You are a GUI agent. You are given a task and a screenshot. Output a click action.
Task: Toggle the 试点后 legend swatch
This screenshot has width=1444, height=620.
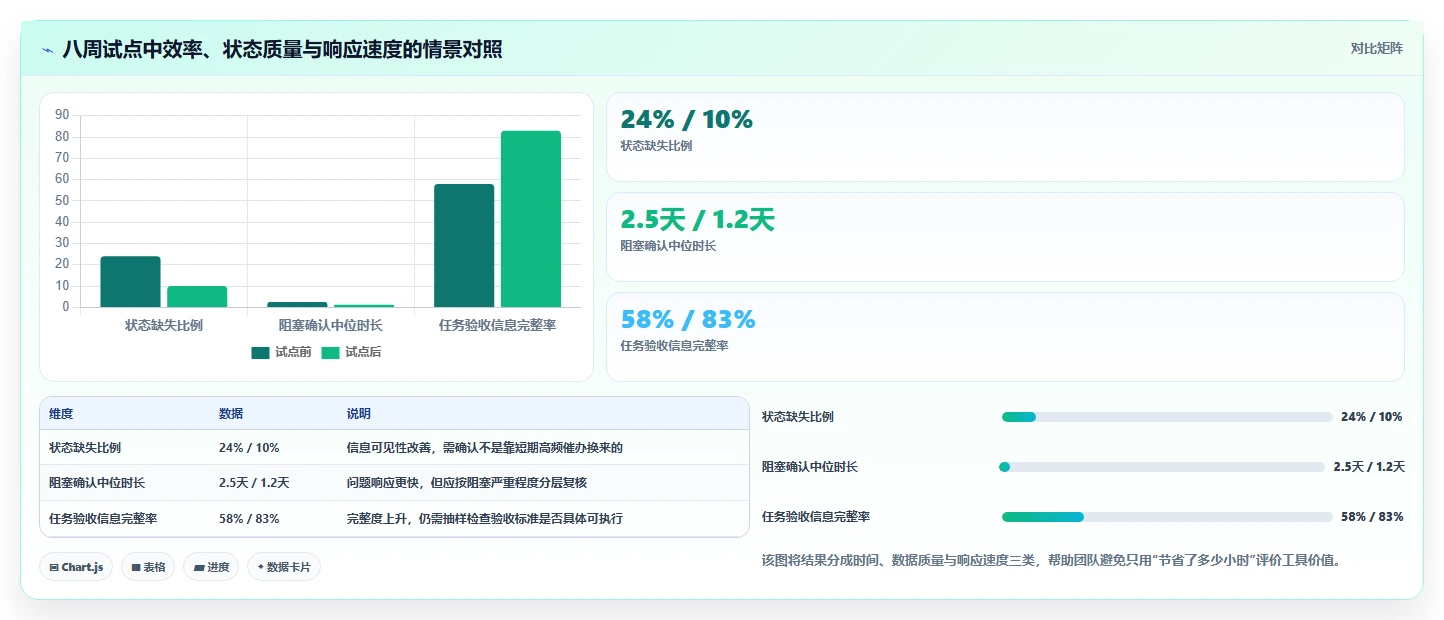tap(330, 352)
